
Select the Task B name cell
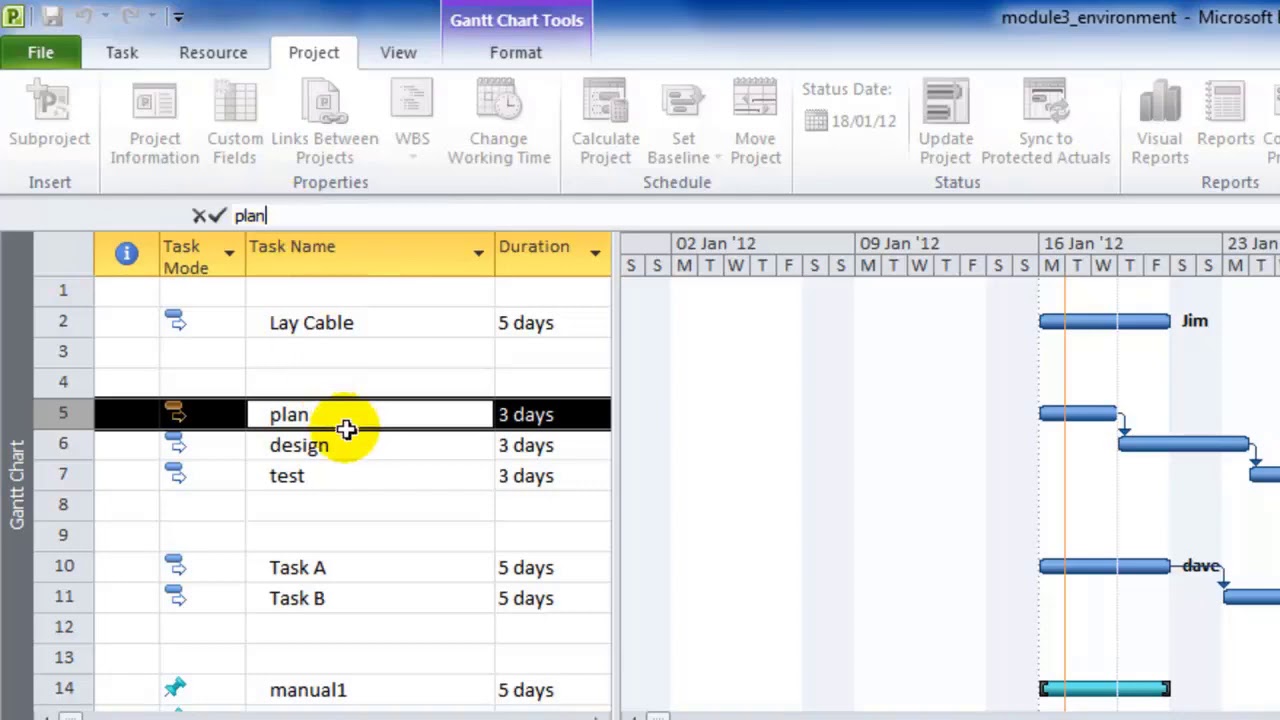369,598
